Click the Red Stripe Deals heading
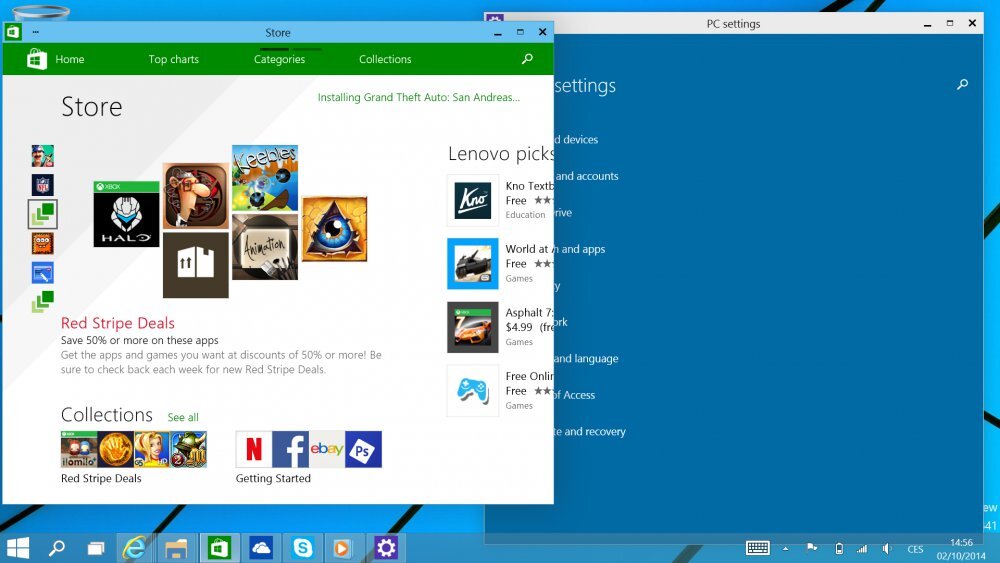The width and height of the screenshot is (1000, 563). coord(118,323)
